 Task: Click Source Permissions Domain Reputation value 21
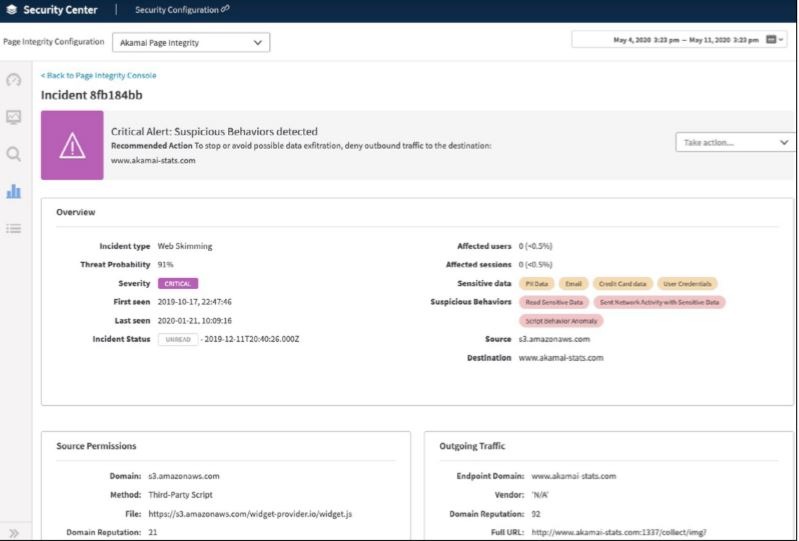pyautogui.click(x=152, y=532)
